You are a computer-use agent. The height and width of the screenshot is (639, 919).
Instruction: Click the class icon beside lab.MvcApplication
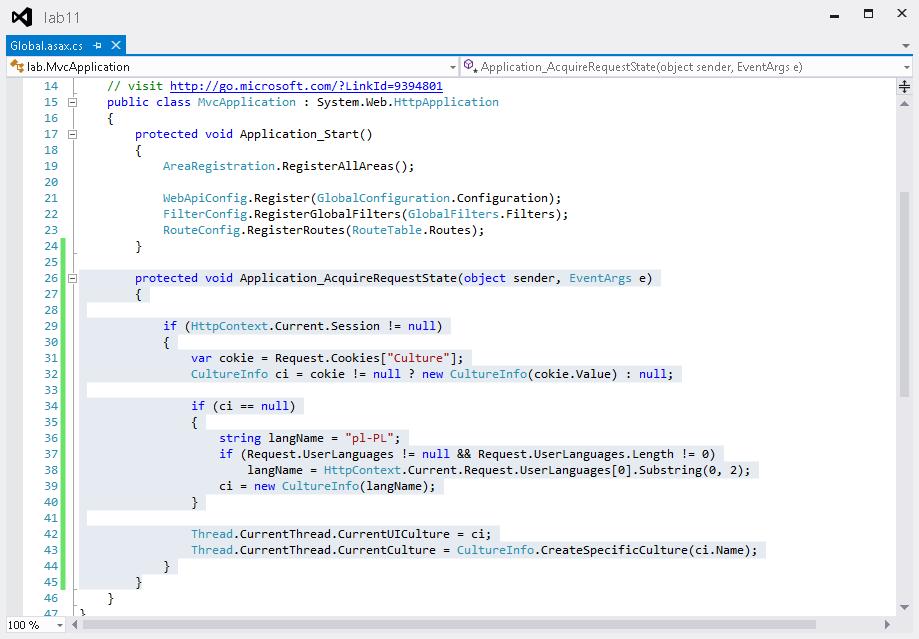17,66
